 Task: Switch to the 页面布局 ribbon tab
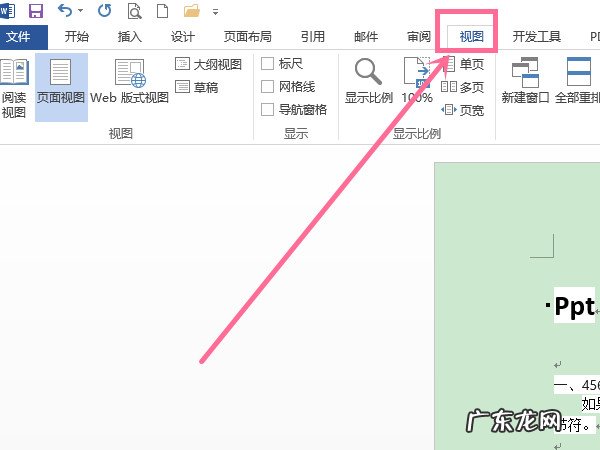246,37
